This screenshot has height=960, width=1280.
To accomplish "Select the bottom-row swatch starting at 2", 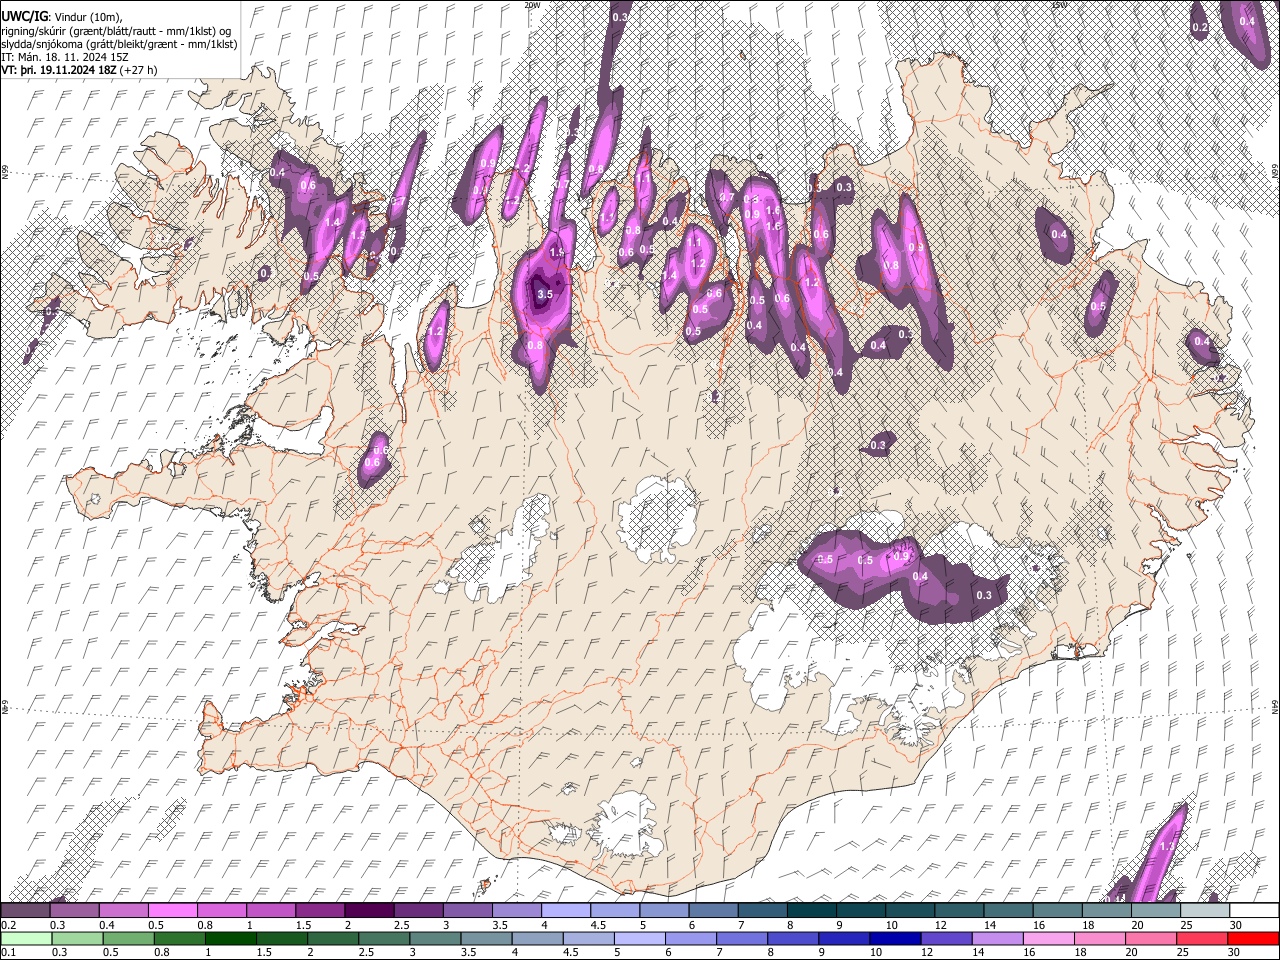I will pyautogui.click(x=333, y=938).
